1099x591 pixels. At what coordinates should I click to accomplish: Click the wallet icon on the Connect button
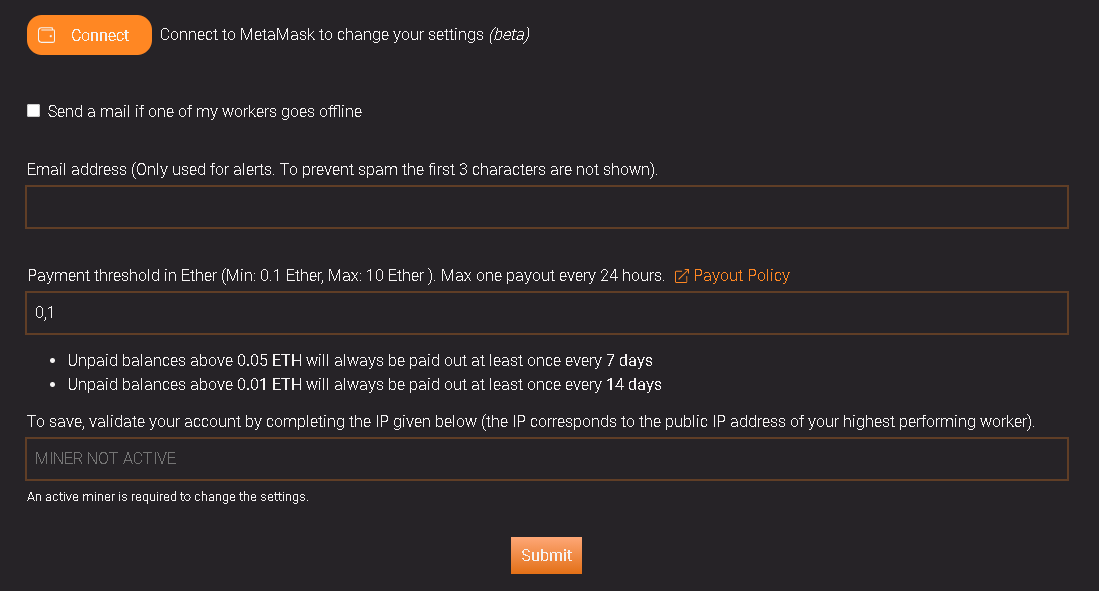tap(46, 35)
